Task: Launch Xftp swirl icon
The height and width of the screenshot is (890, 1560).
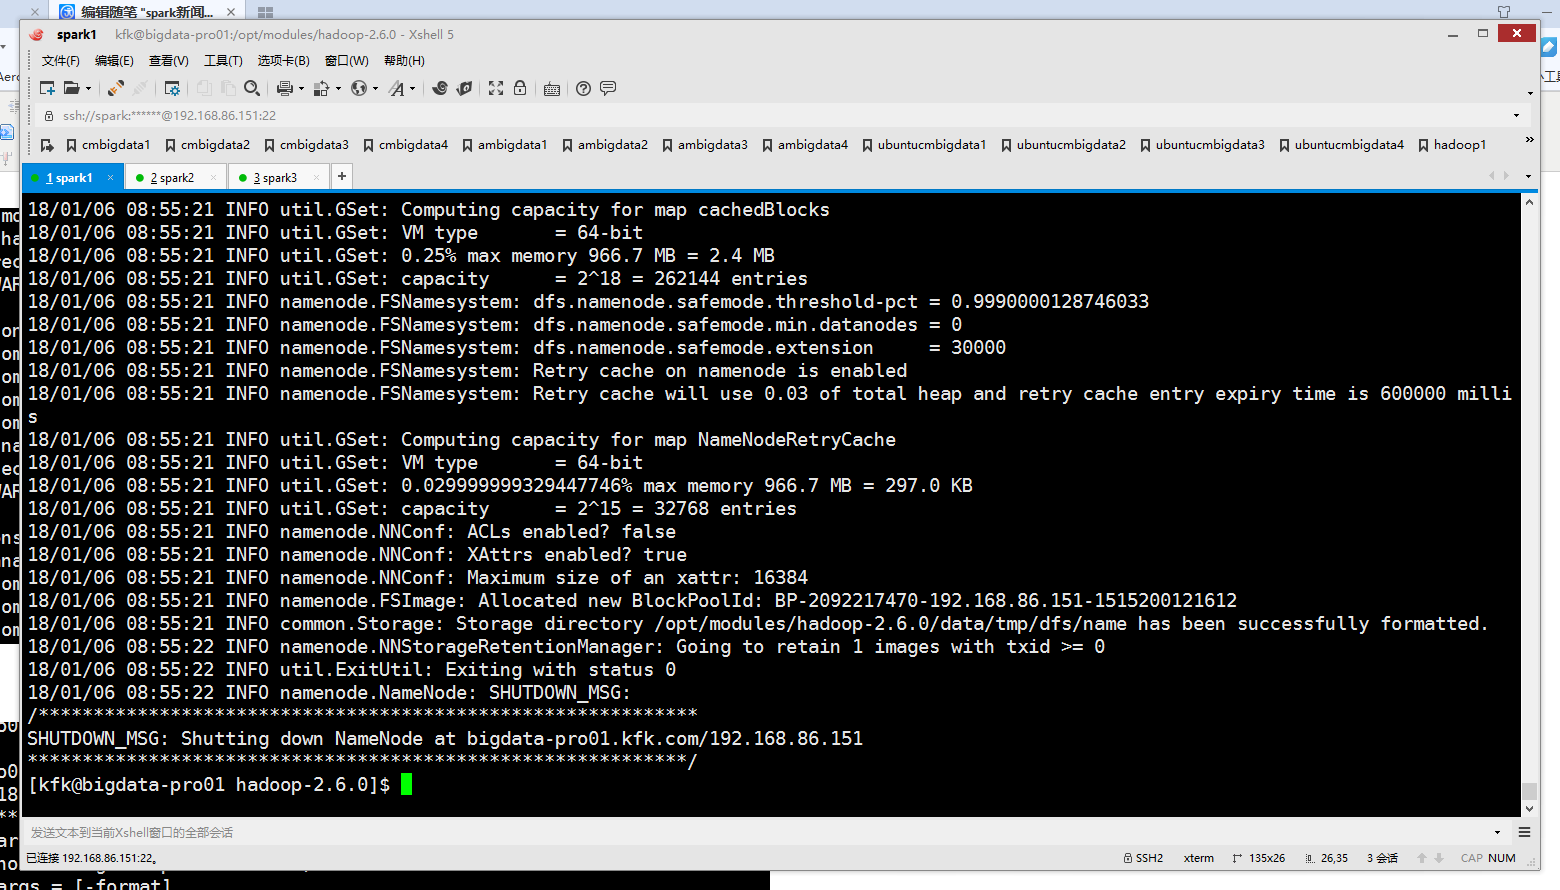Action: click(x=440, y=88)
